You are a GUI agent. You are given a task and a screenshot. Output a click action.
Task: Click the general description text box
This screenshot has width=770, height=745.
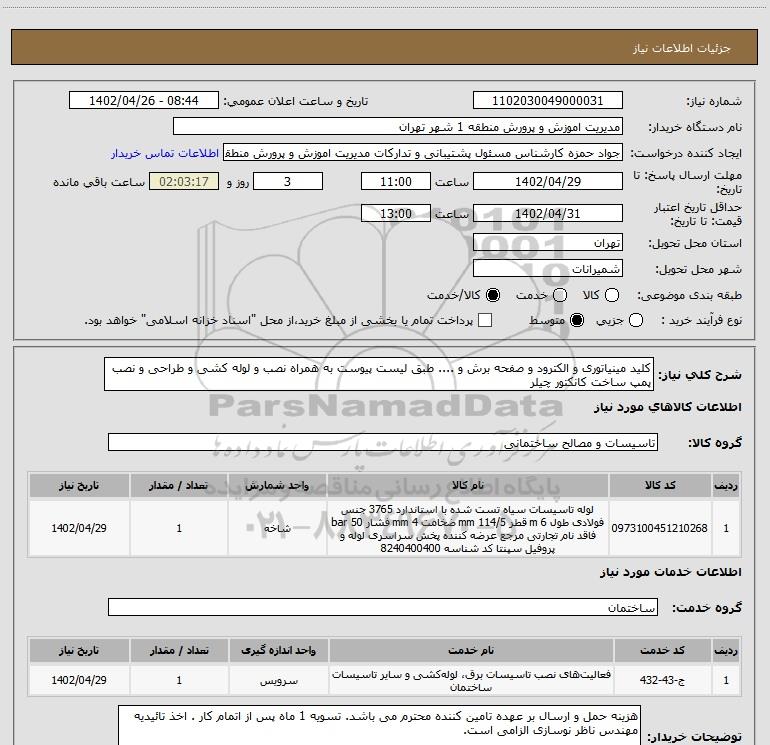(x=379, y=375)
